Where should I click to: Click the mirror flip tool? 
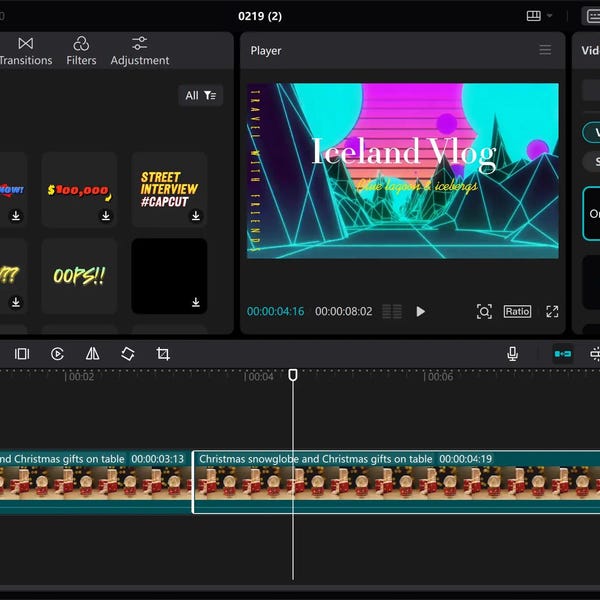[92, 354]
